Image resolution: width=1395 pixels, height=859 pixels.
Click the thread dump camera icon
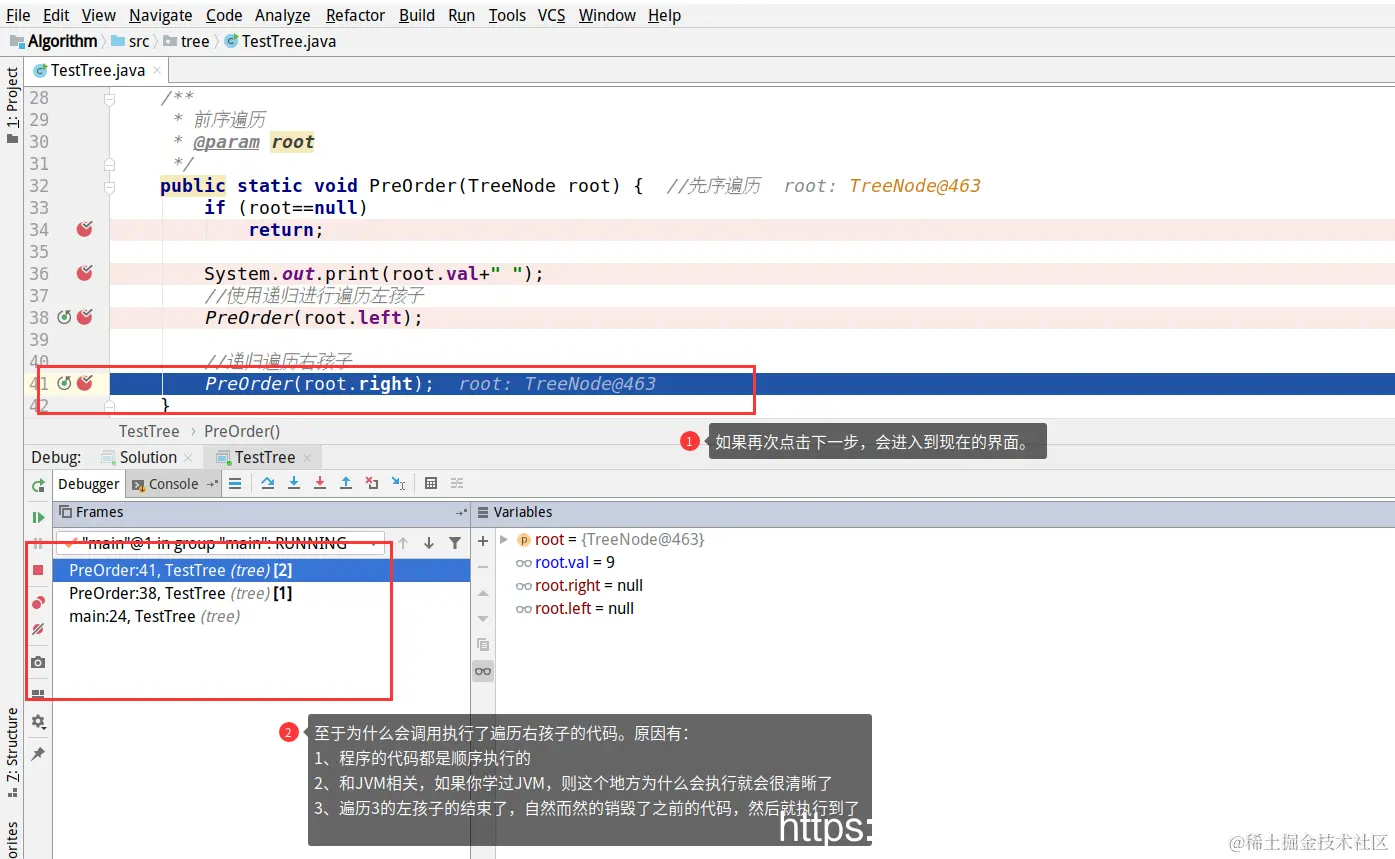point(38,662)
